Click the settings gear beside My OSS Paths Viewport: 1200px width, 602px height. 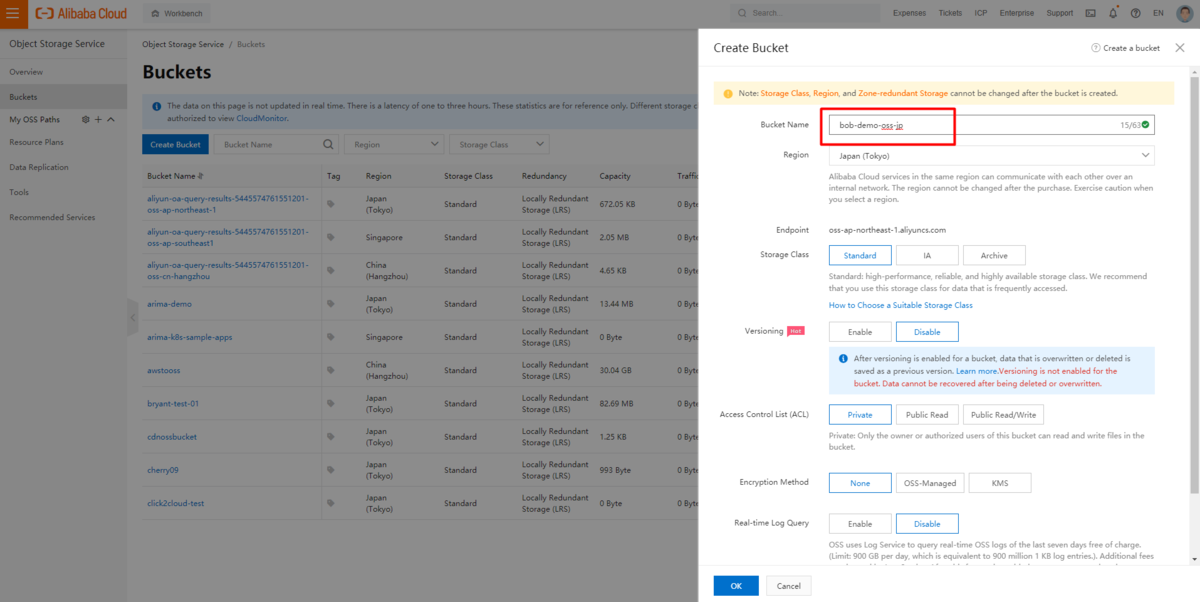click(x=85, y=119)
